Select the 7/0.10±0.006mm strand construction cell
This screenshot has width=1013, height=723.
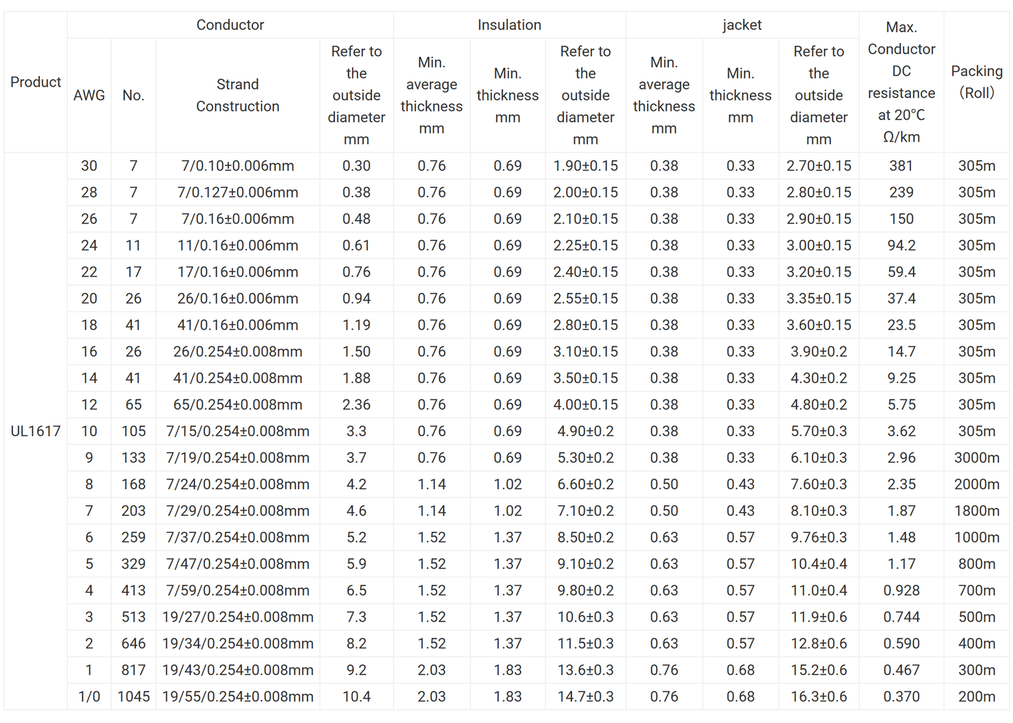pos(237,166)
